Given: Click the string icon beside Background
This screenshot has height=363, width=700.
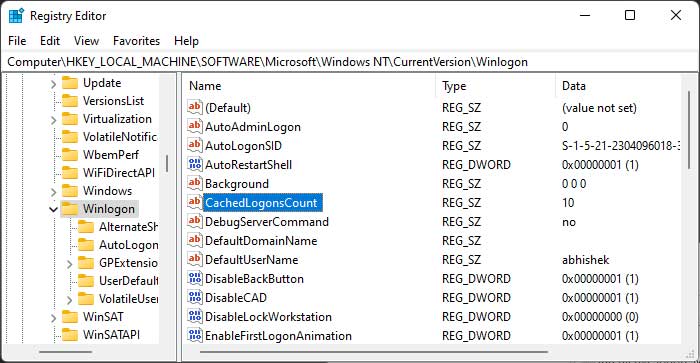Looking at the screenshot, I should tap(195, 184).
